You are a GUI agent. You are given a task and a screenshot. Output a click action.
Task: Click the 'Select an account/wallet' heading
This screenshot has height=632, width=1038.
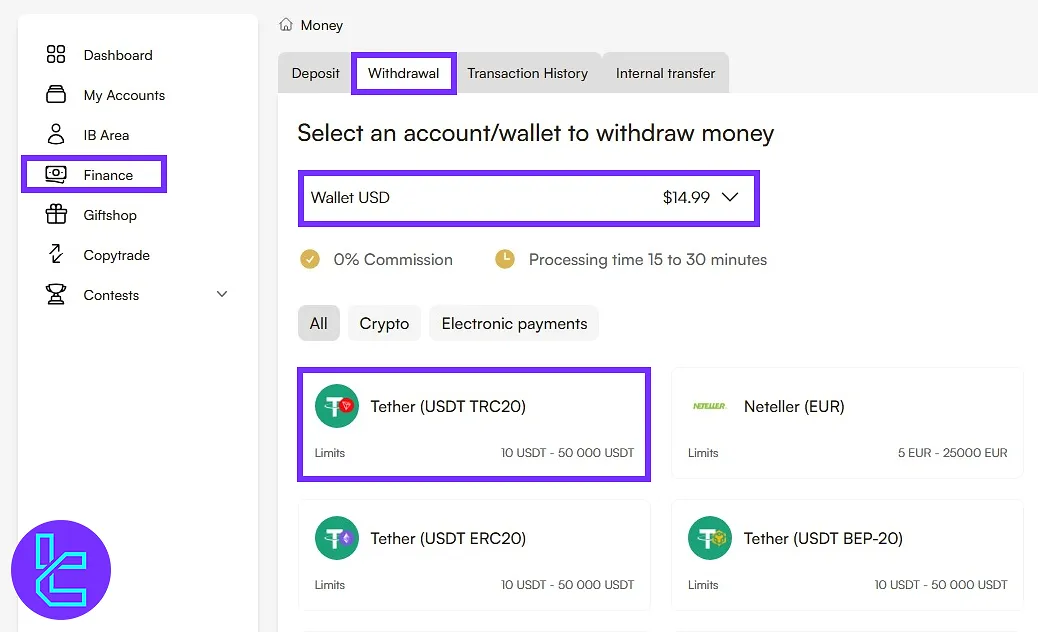[x=535, y=133]
